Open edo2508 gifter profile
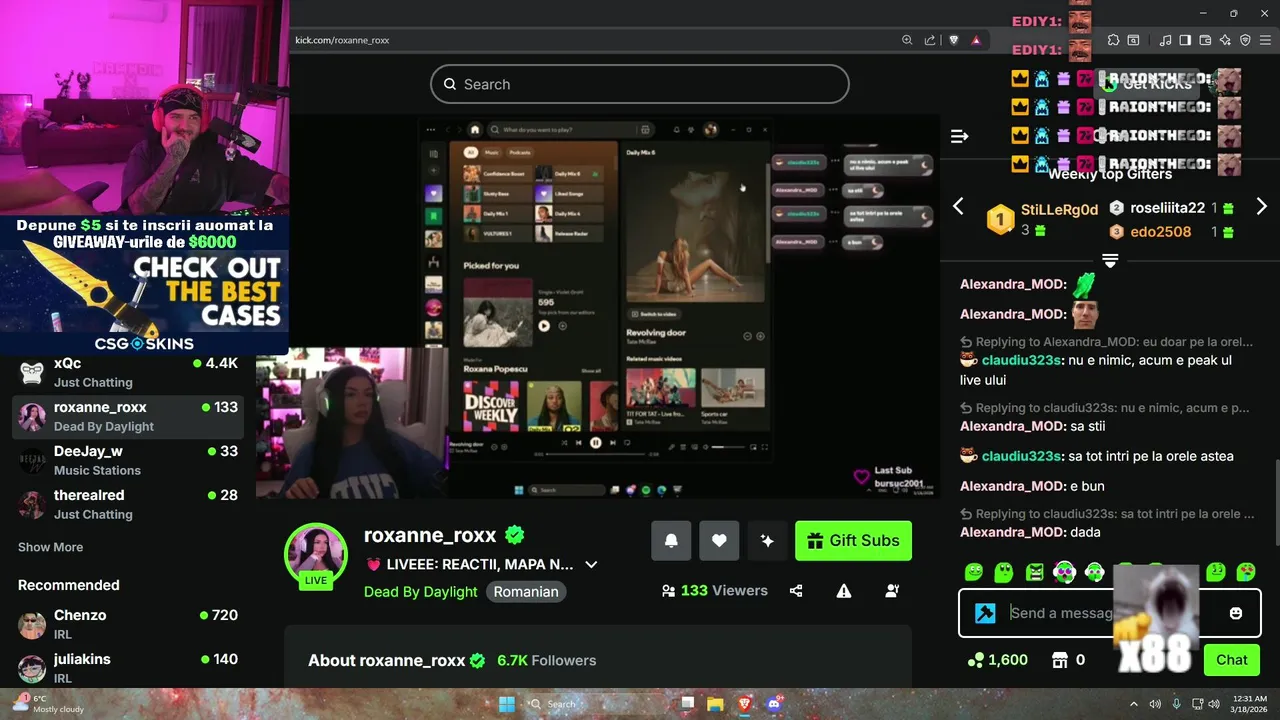Viewport: 1280px width, 720px height. pos(1160,231)
